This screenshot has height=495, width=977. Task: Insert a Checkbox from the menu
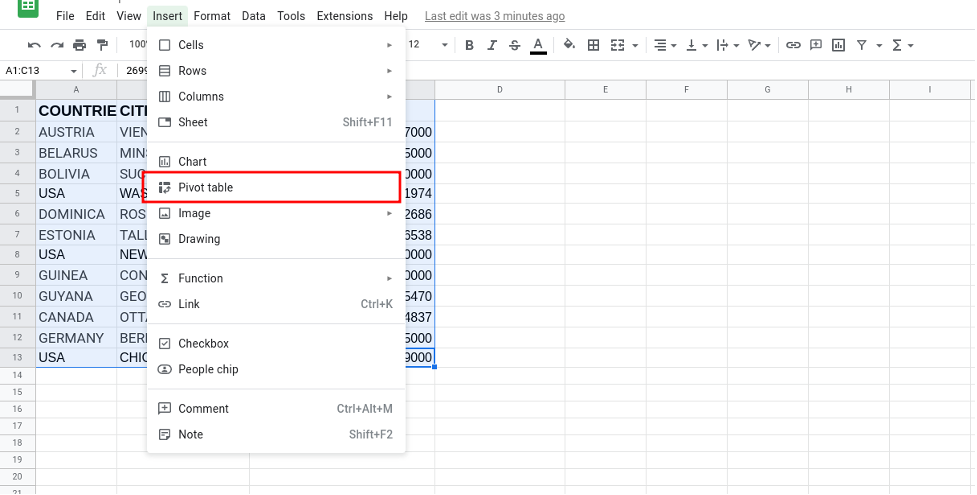click(x=276, y=344)
